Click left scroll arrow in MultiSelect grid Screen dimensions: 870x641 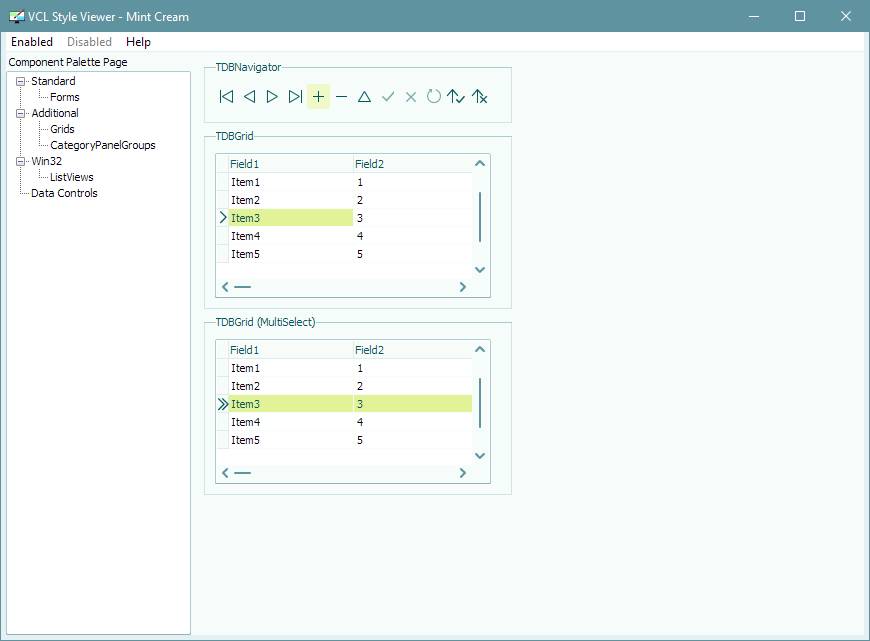click(225, 473)
